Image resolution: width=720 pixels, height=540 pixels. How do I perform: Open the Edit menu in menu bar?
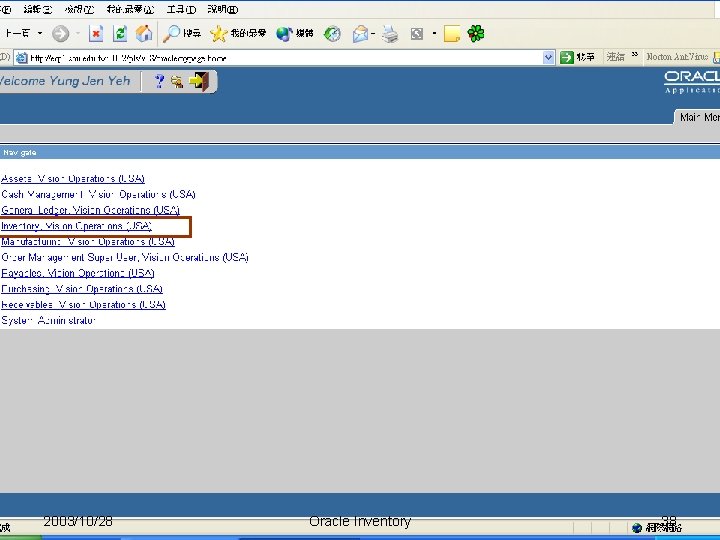pyautogui.click(x=37, y=9)
